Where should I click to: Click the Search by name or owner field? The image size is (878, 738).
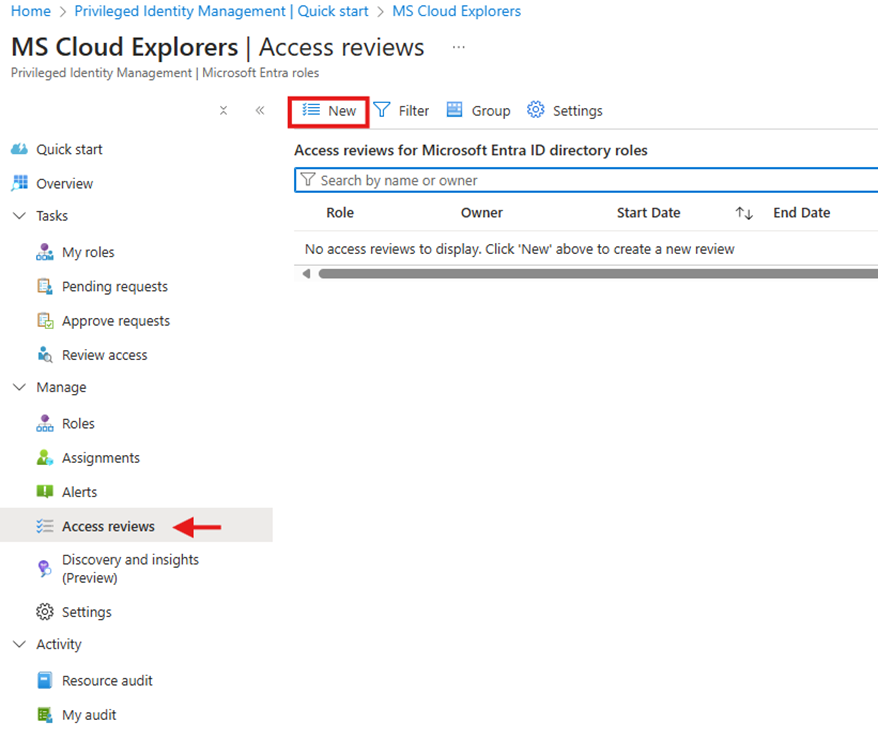tap(590, 181)
